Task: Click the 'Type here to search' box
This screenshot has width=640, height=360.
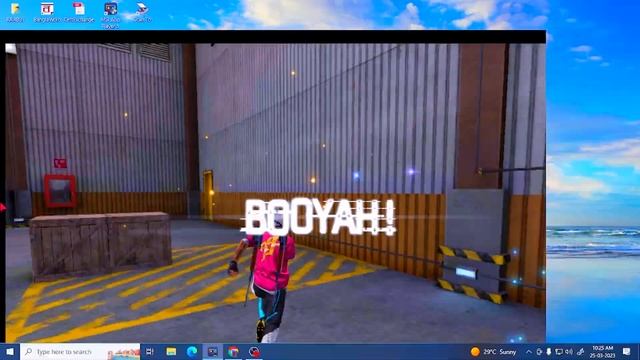Action: (x=80, y=351)
